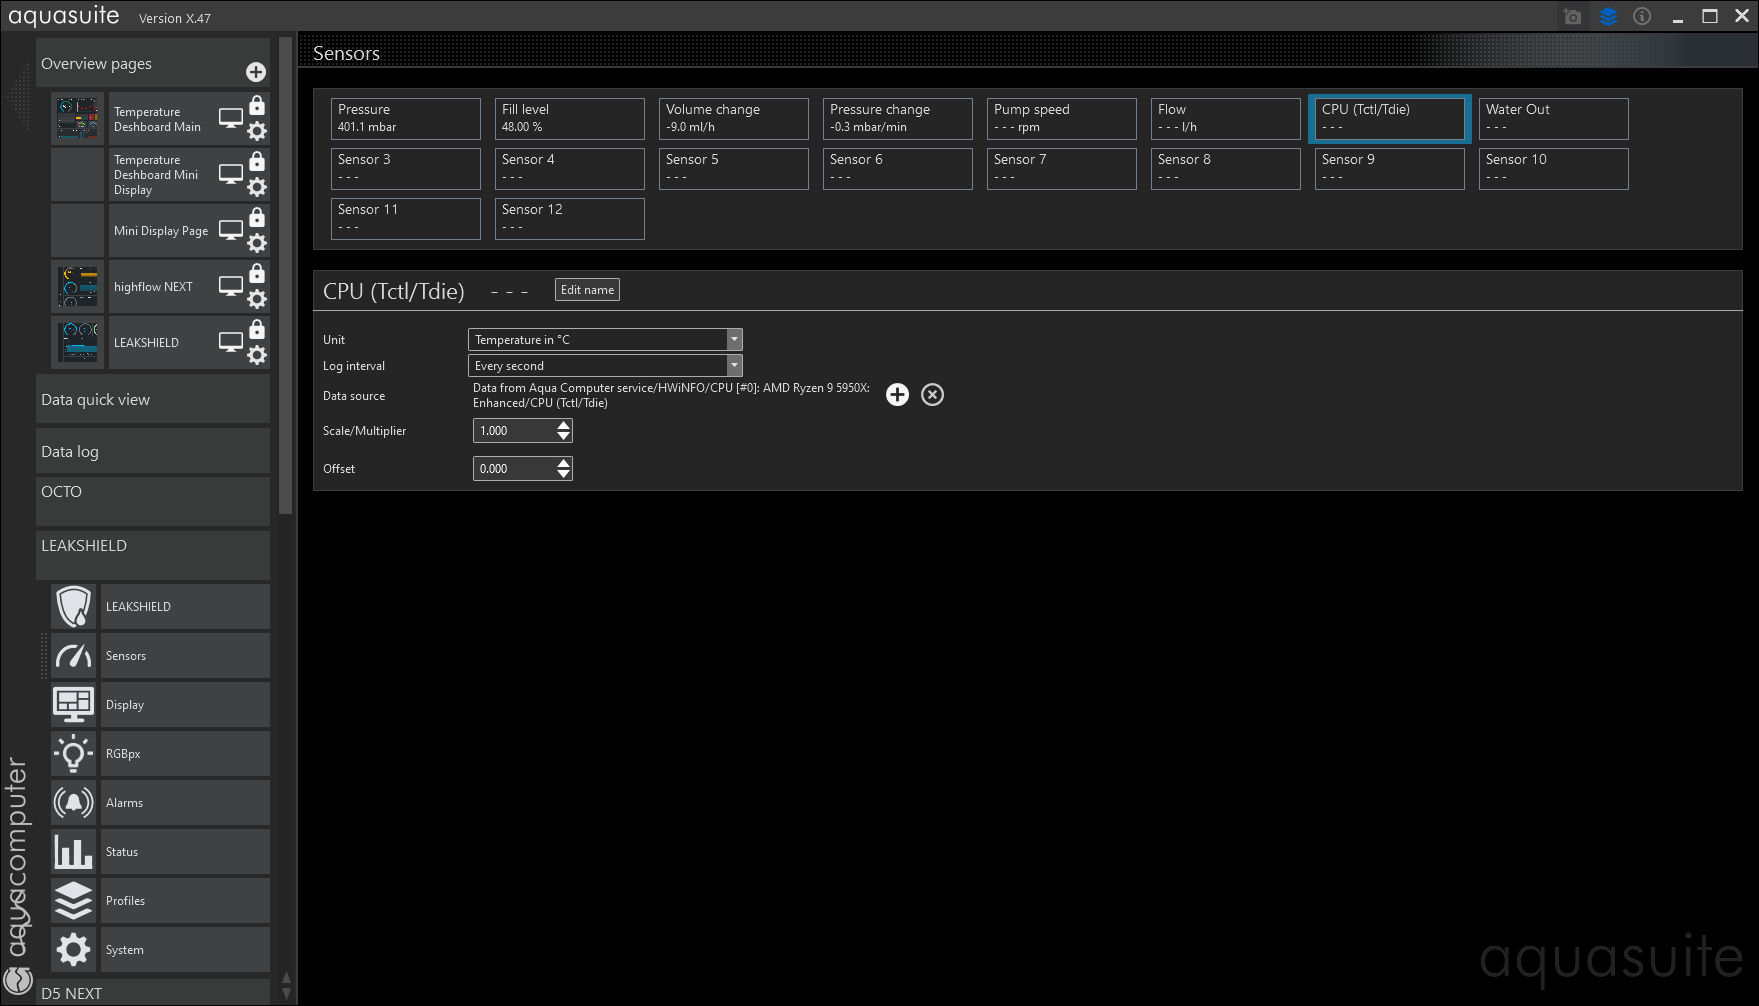This screenshot has height=1006, width=1759.
Task: Add a data source with plus icon
Action: point(897,395)
